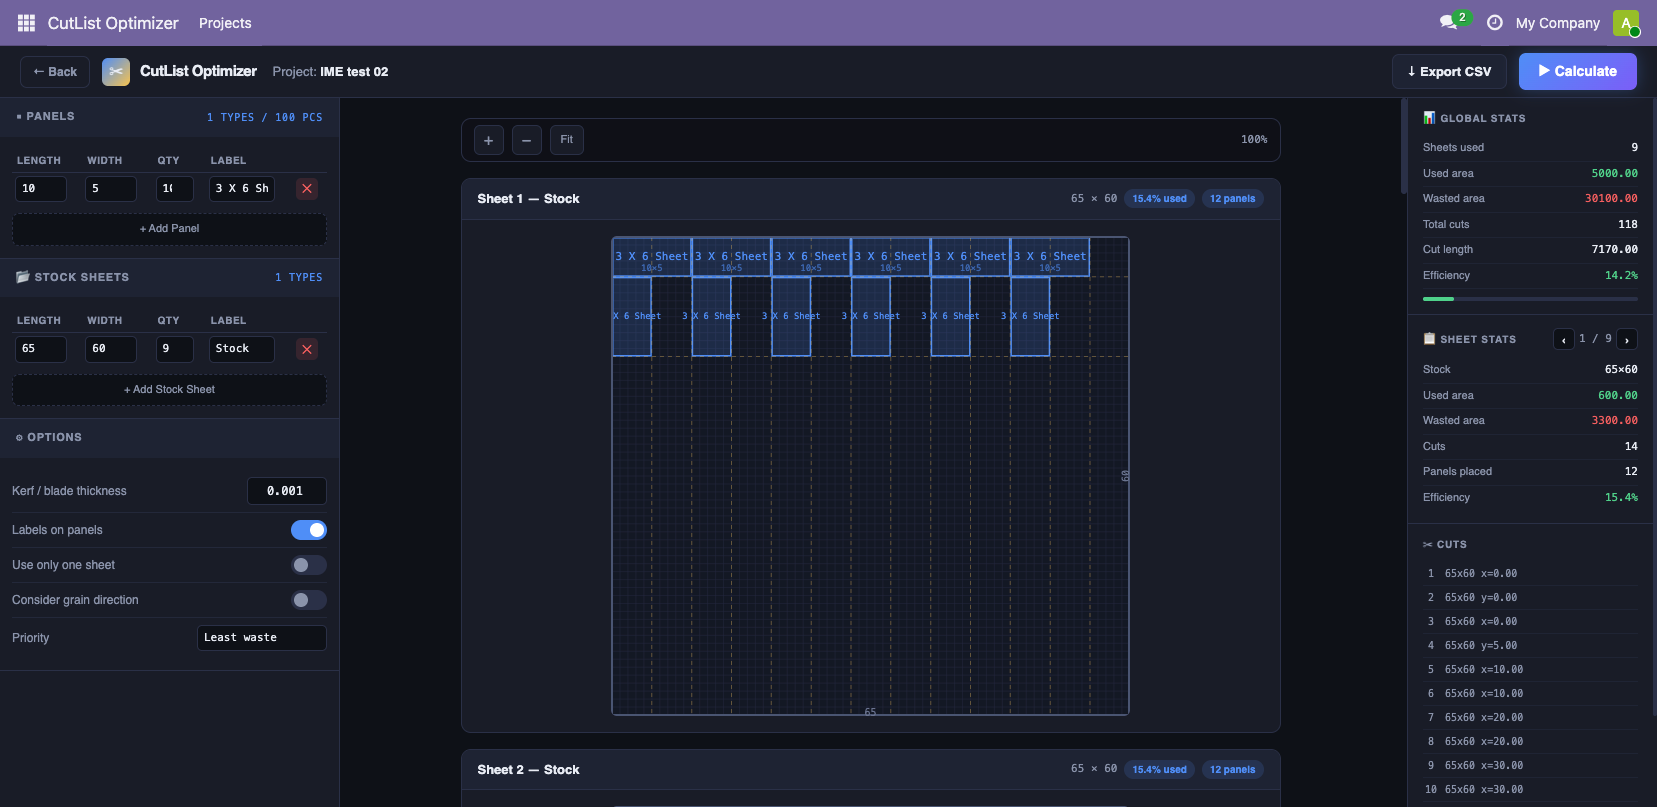Screen dimensions: 1657x807
Task: Open the My Company switcher
Action: coord(1557,23)
